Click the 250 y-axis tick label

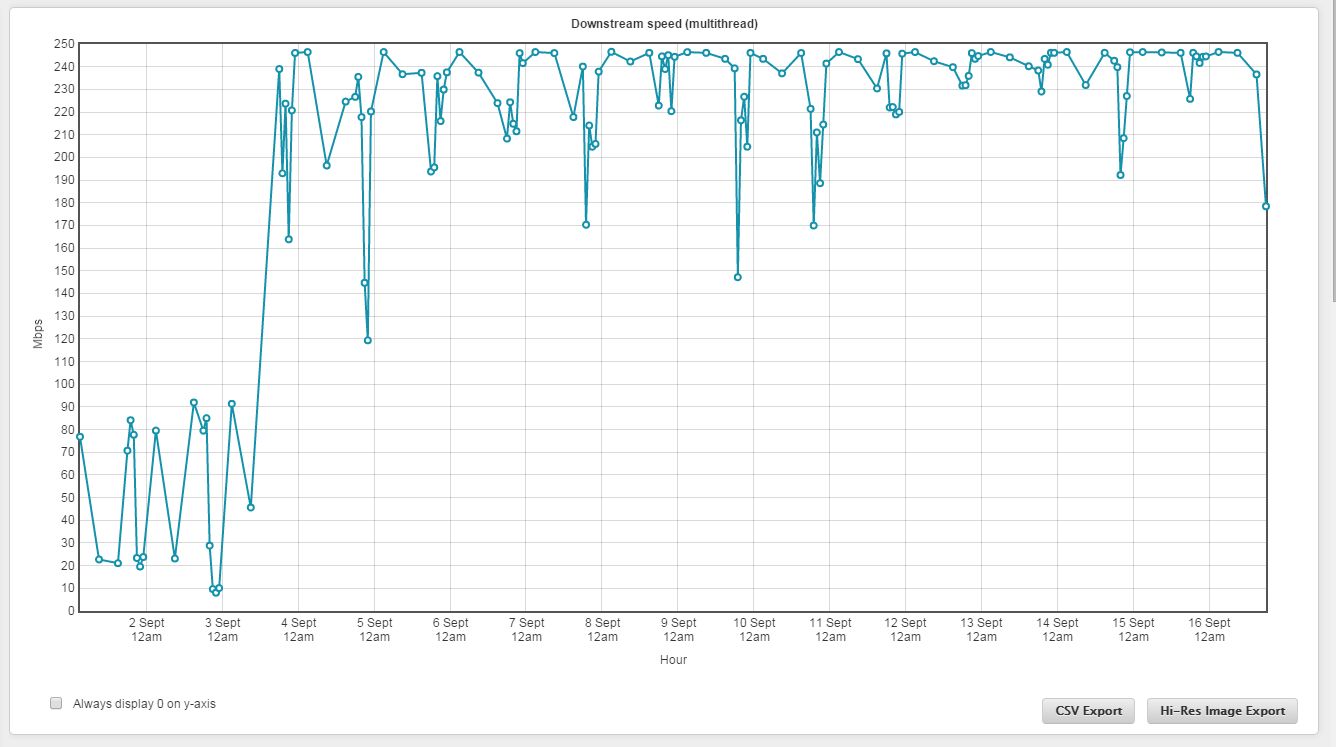(x=64, y=44)
